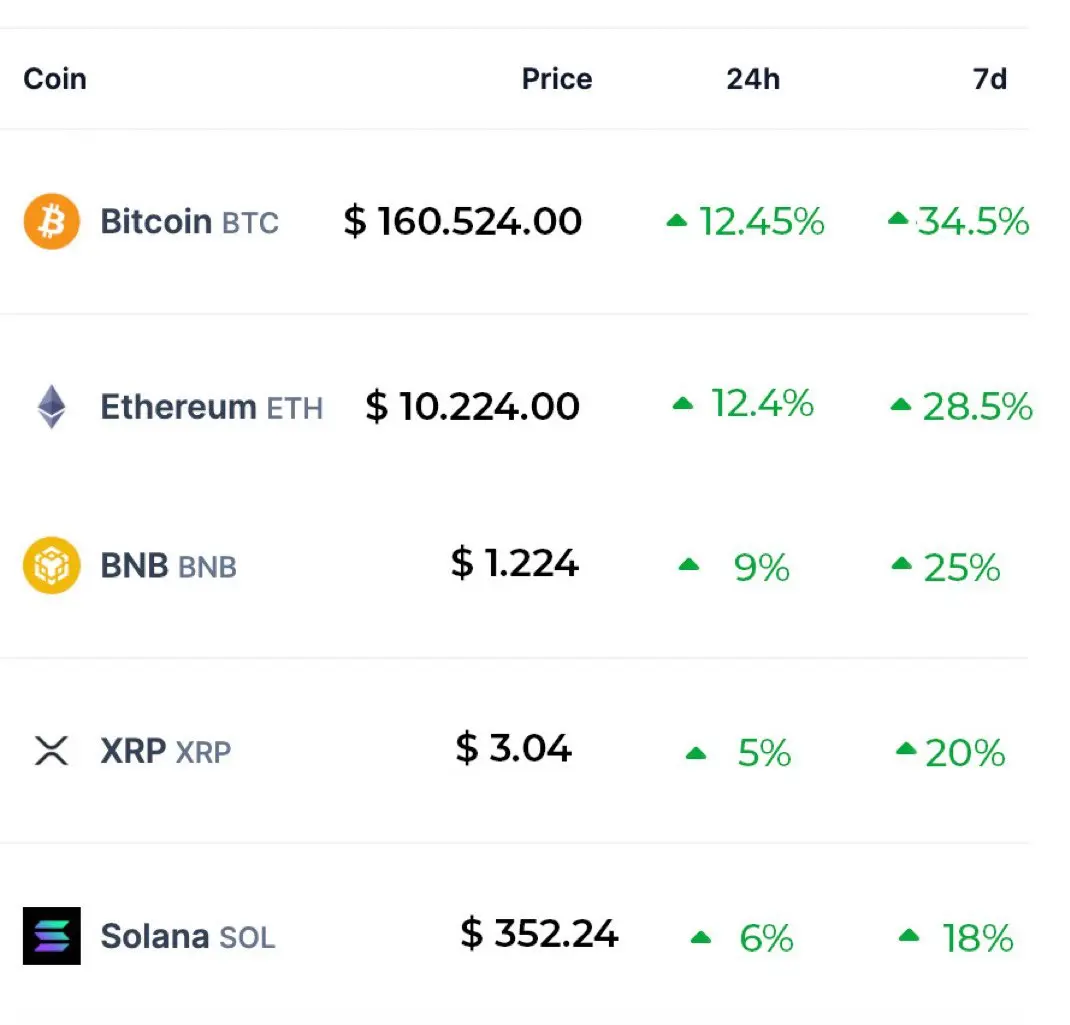Open the Ethereum ETH coin link
The image size is (1070, 1025).
pos(211,407)
